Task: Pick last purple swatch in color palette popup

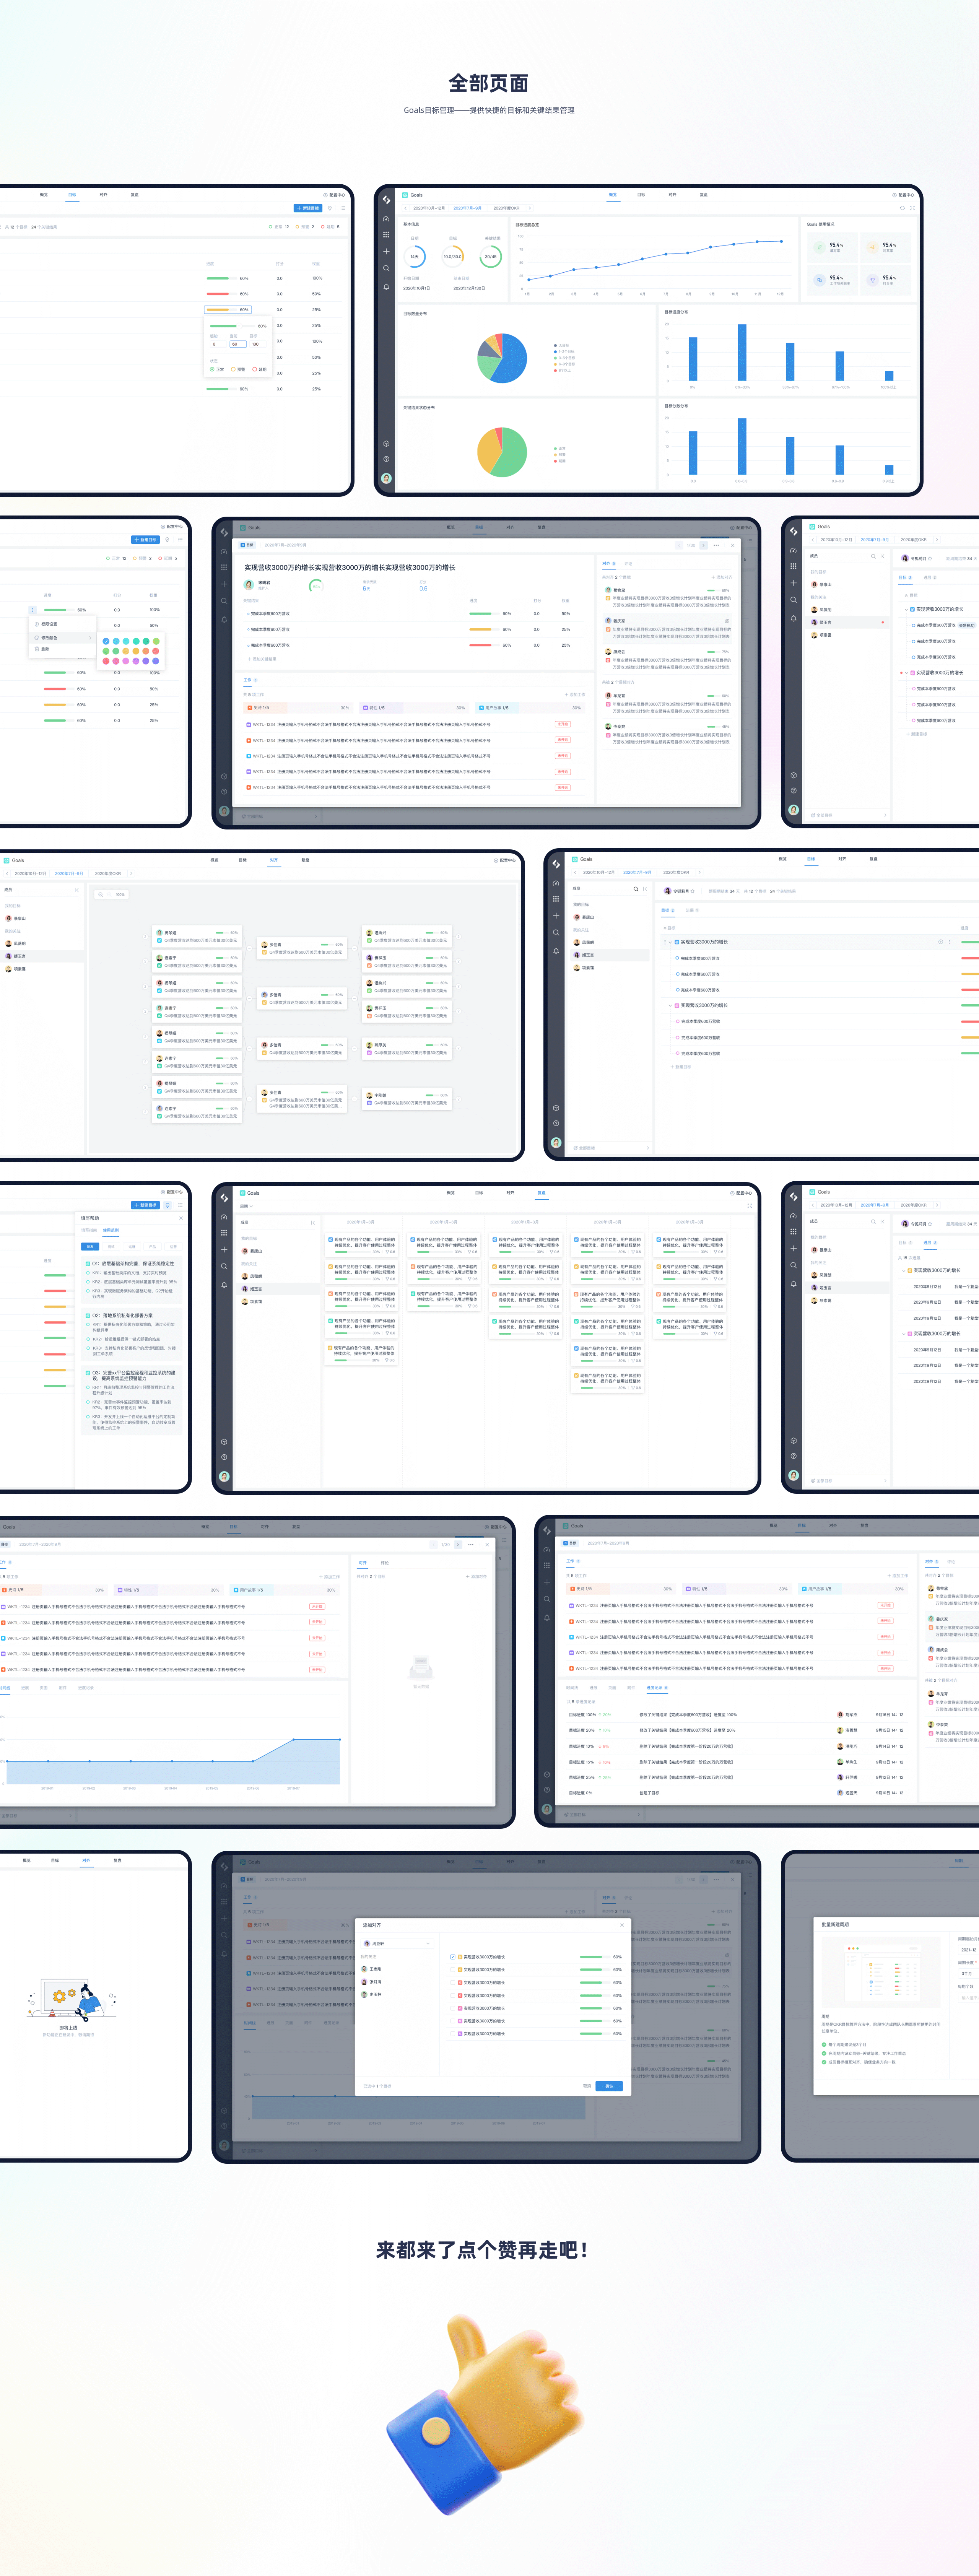Action: [156, 661]
